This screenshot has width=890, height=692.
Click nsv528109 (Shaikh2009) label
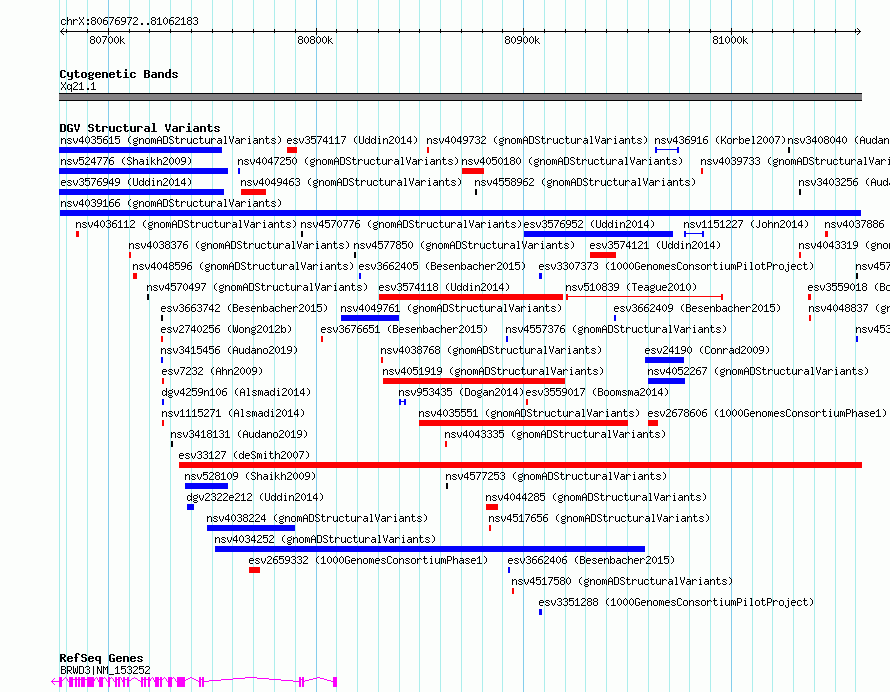(250, 476)
